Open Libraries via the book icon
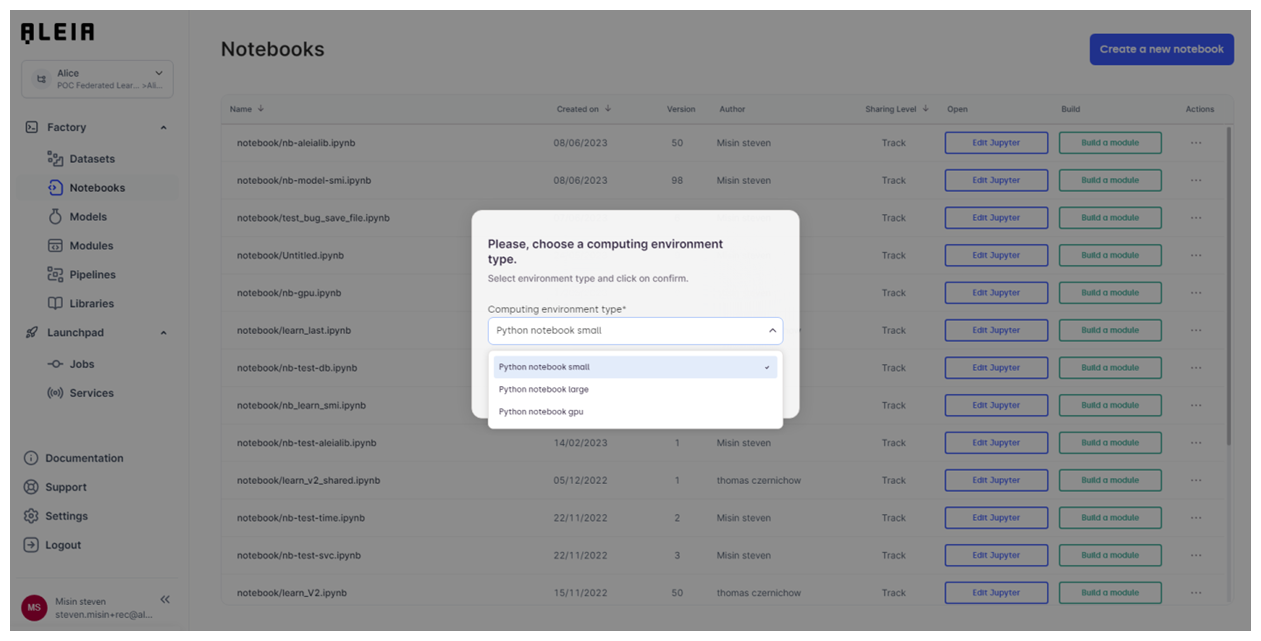The height and width of the screenshot is (641, 1261). coord(55,304)
